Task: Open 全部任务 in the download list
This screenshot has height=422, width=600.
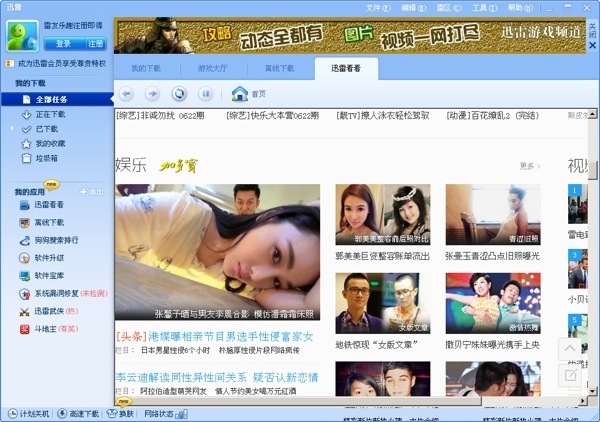Action: tap(57, 99)
